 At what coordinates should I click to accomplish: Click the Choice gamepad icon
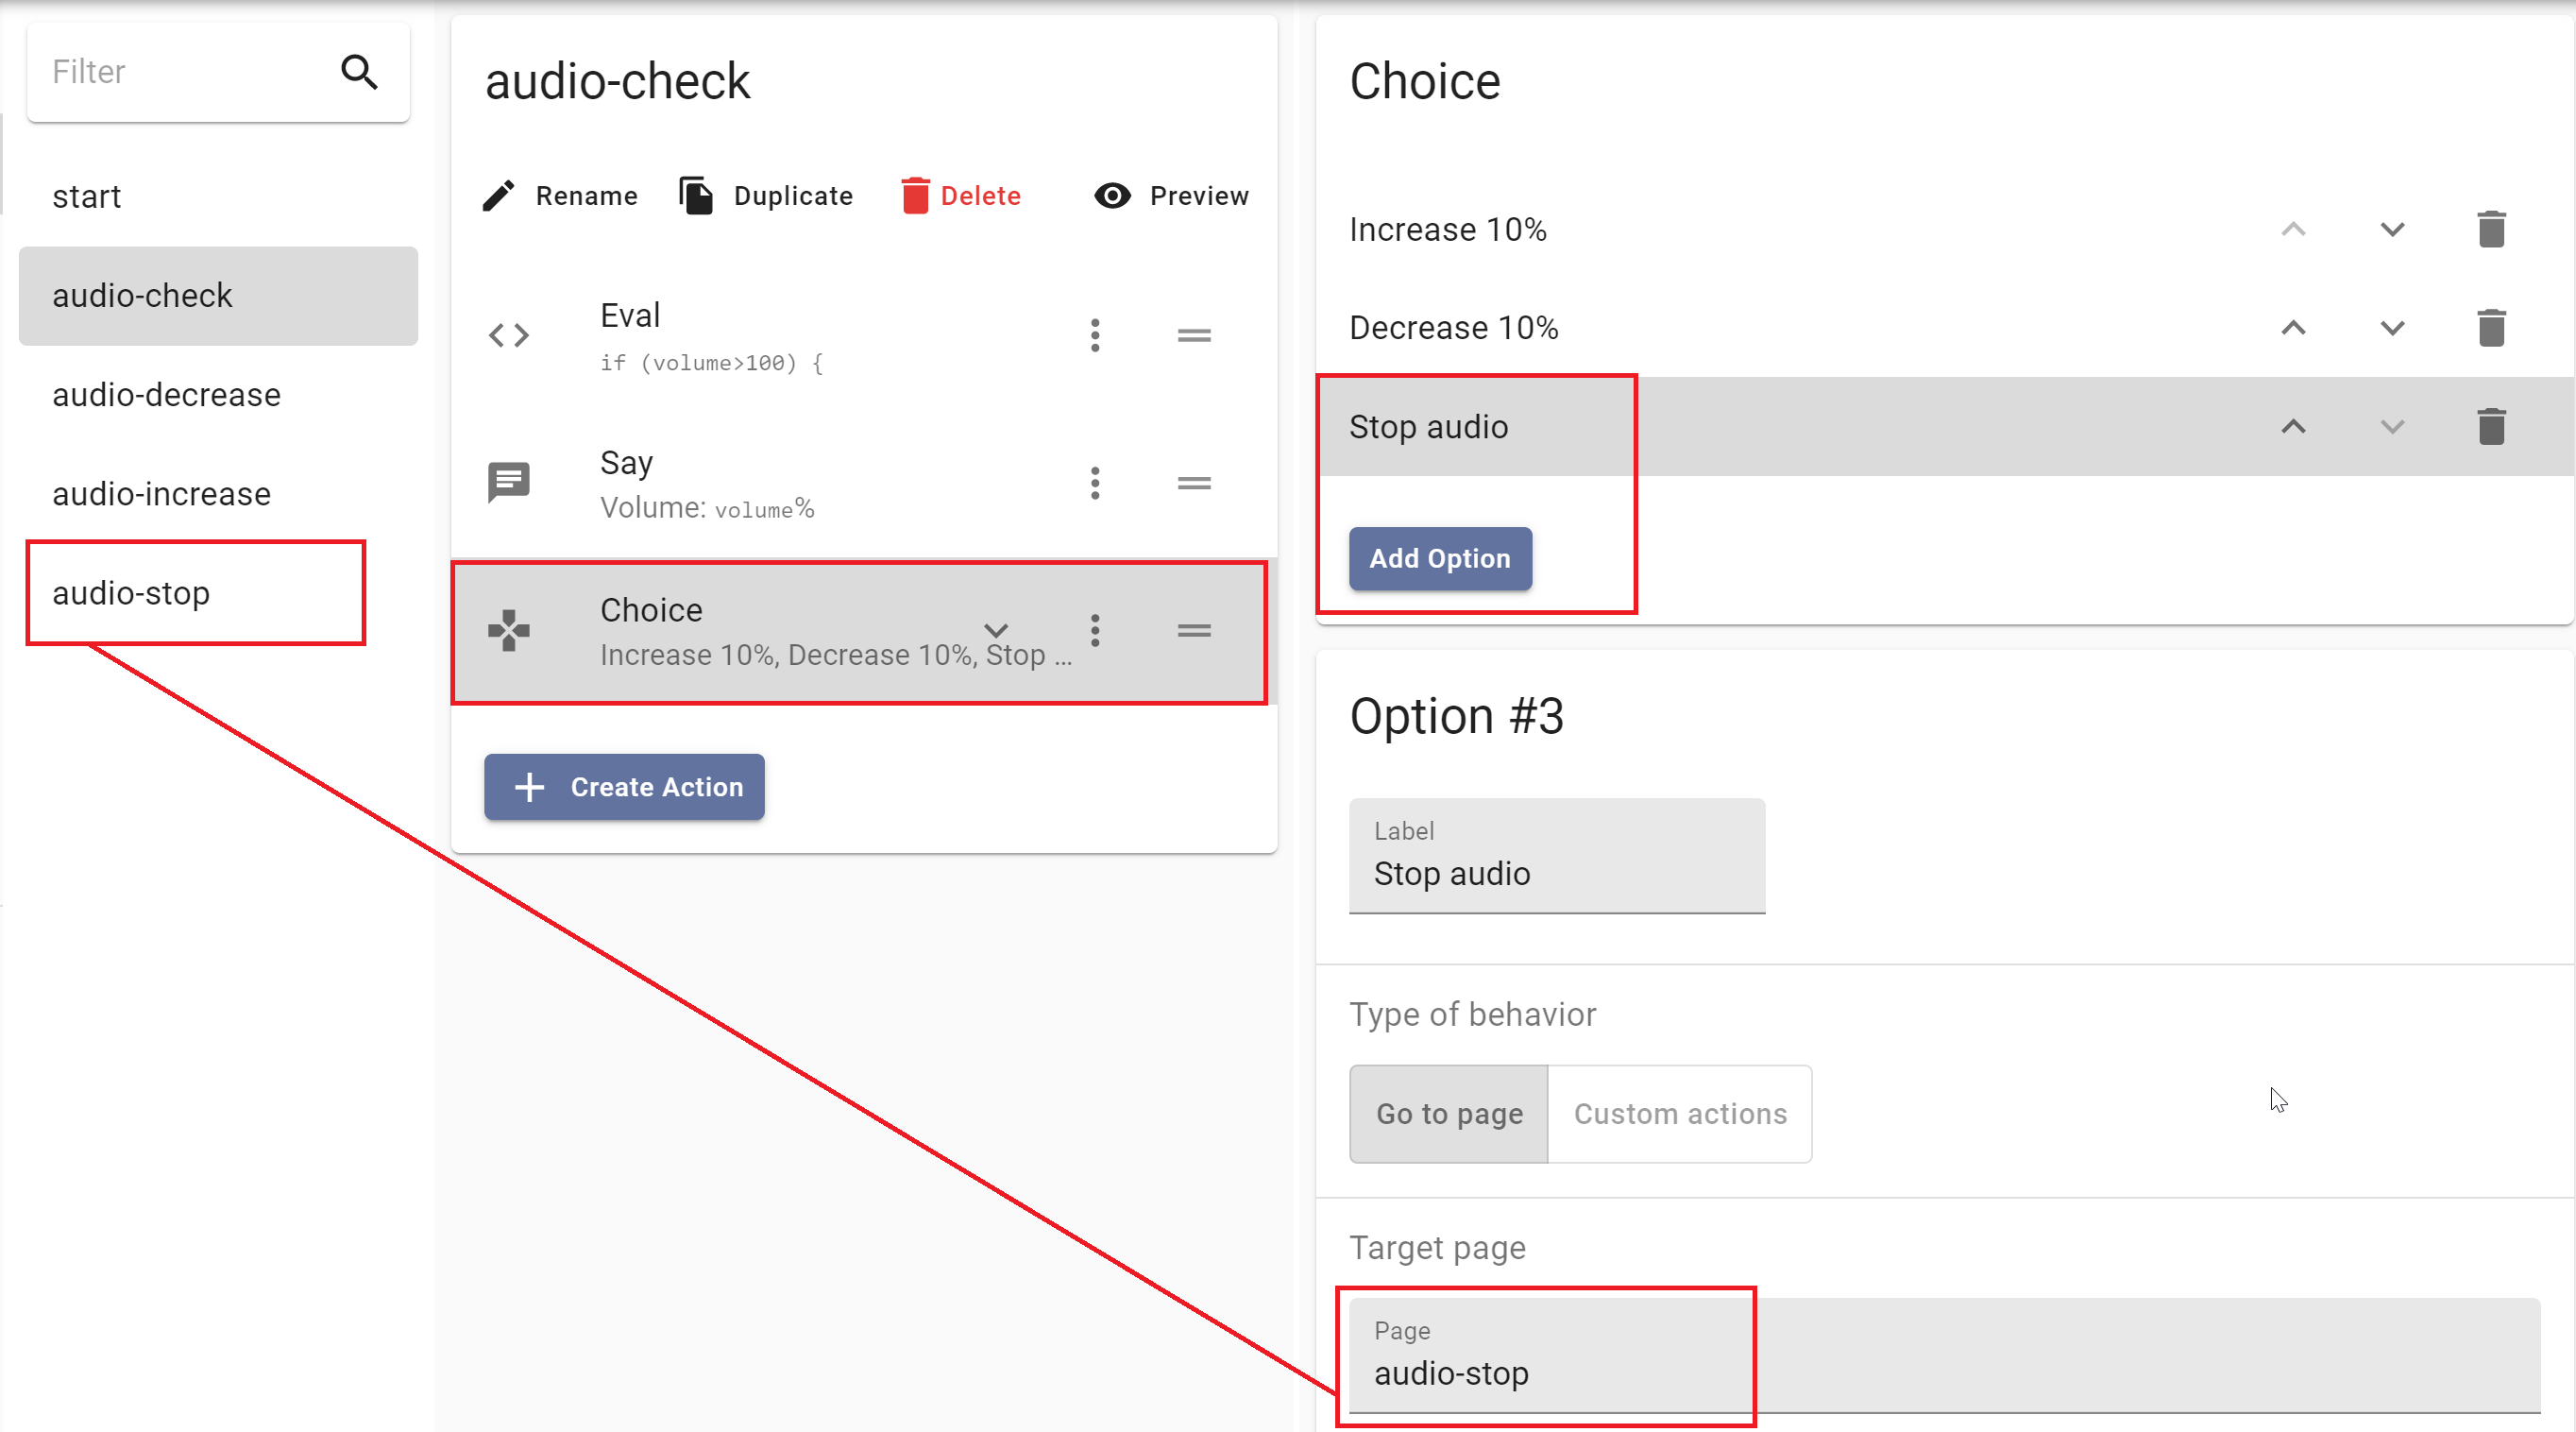coord(509,631)
